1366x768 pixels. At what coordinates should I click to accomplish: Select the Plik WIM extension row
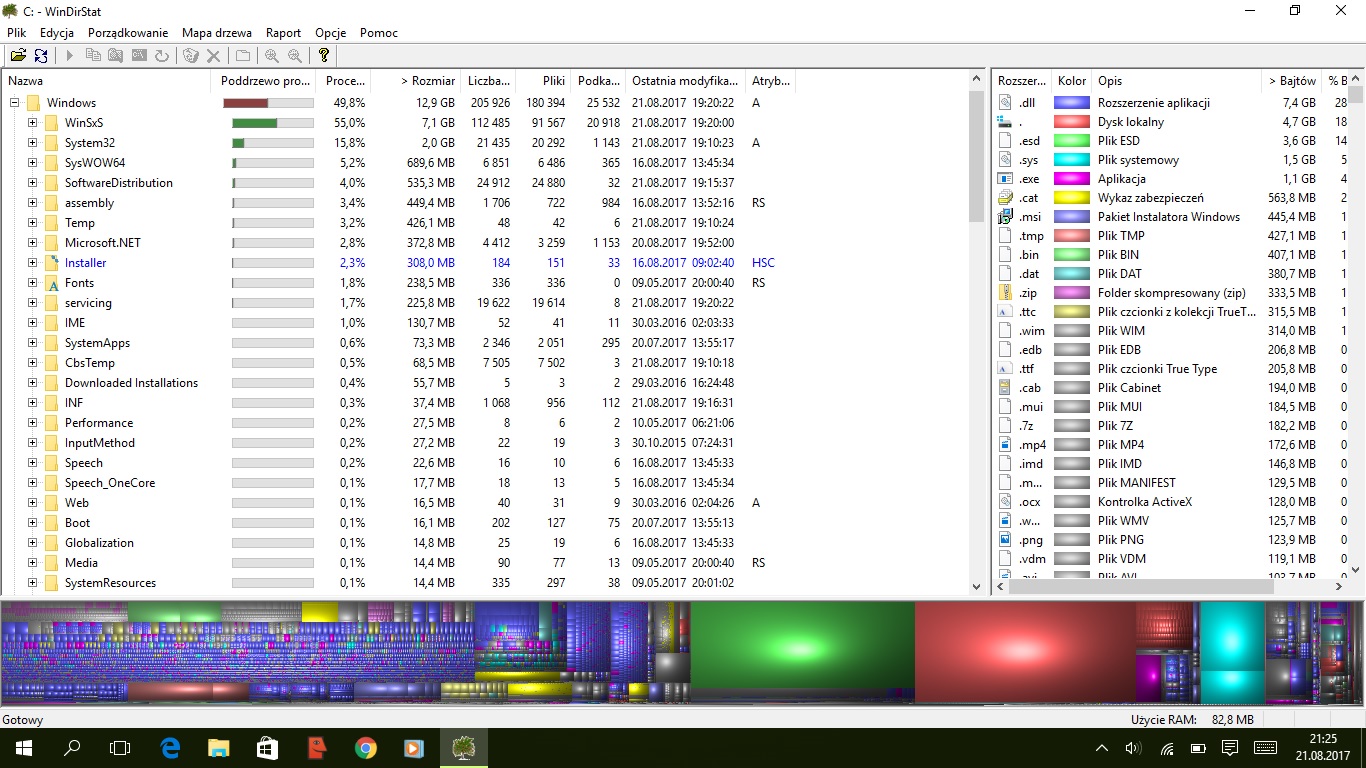[1171, 330]
